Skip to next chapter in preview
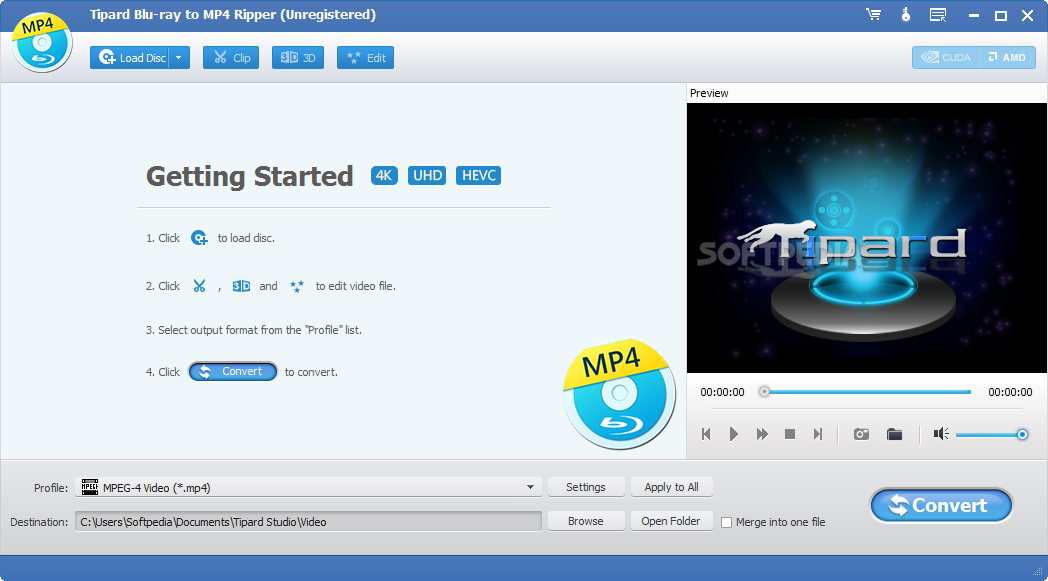This screenshot has width=1048, height=581. coord(817,434)
